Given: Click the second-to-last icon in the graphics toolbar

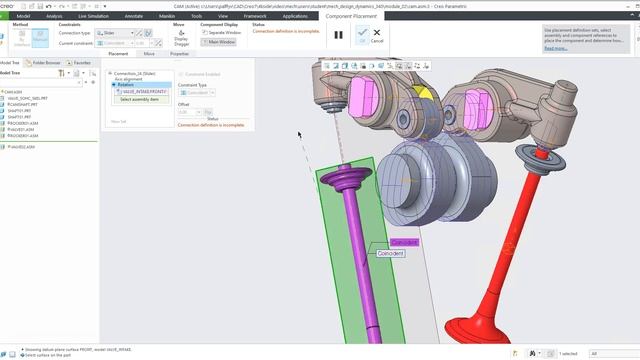Looking at the screenshot, I should click(417, 66).
